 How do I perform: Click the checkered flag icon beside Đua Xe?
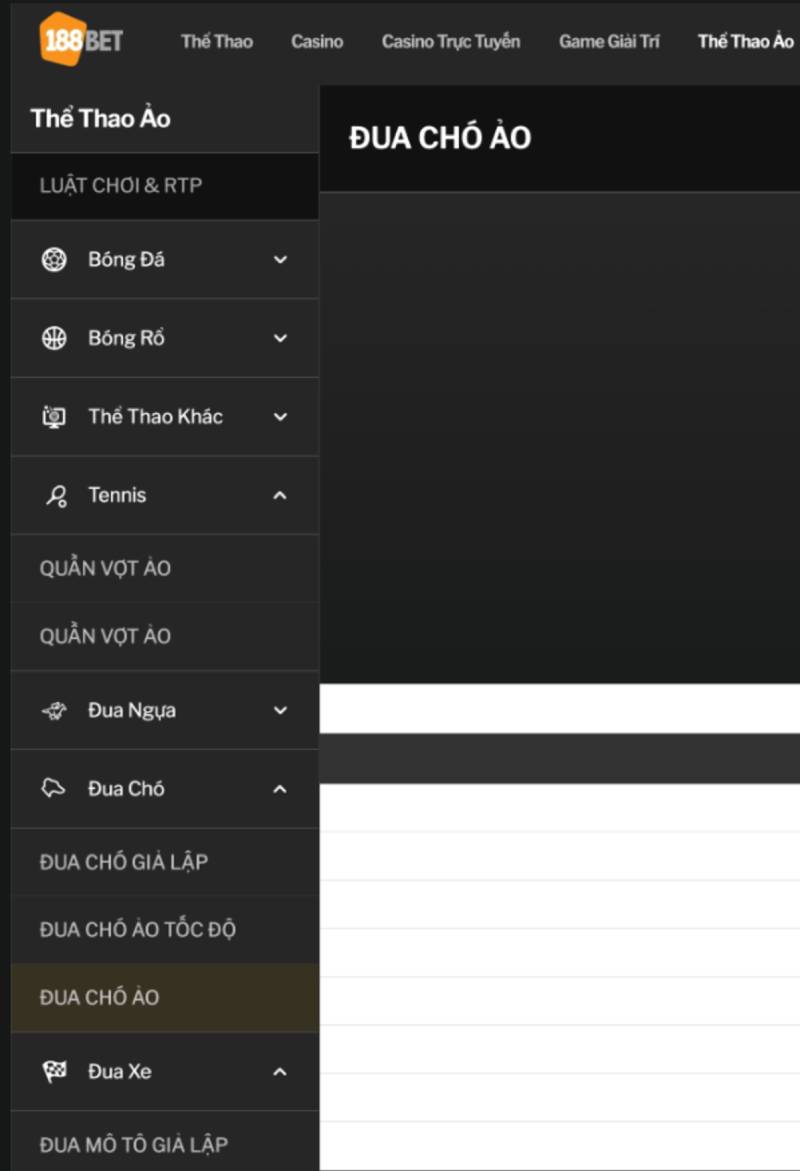54,1072
